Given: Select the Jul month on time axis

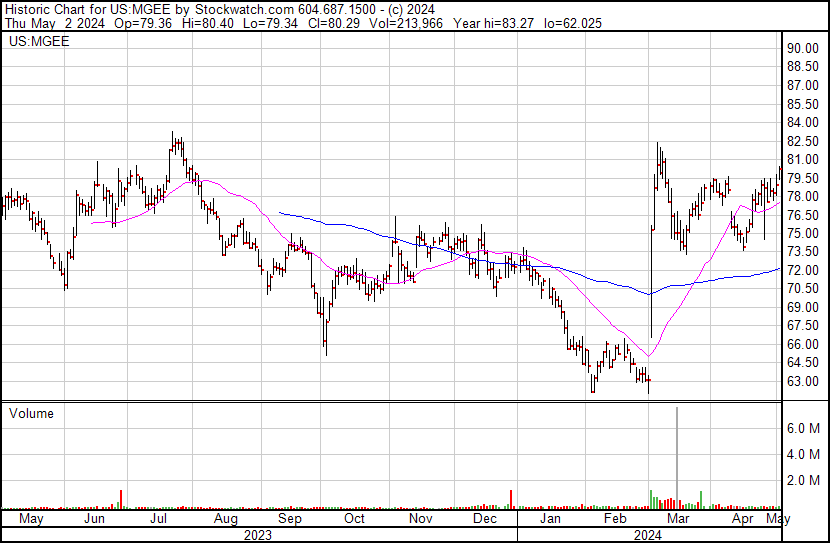Looking at the screenshot, I should [159, 520].
